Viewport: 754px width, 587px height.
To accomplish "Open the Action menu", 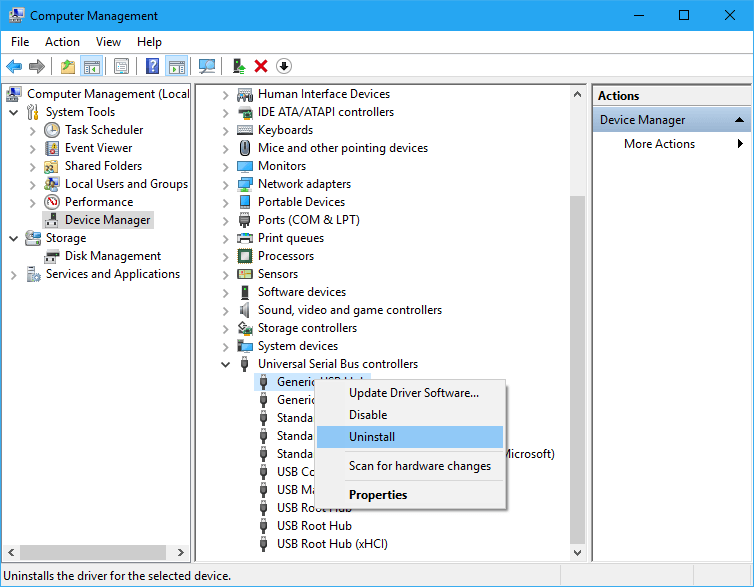I will click(62, 42).
